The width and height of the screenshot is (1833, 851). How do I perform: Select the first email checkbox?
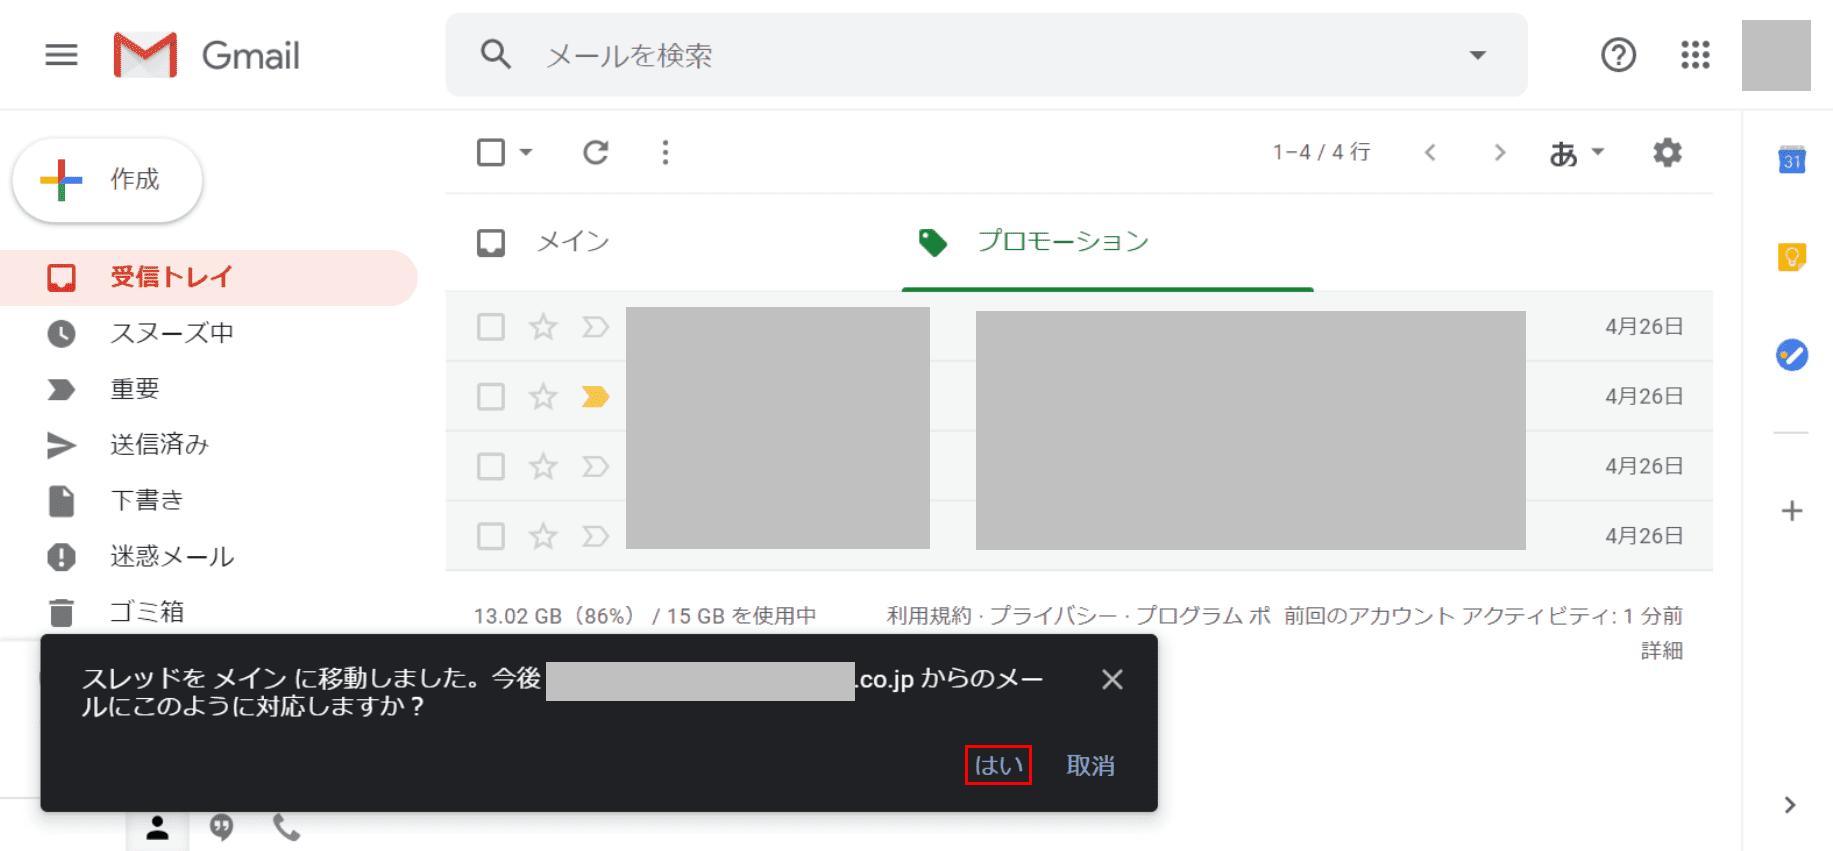491,327
